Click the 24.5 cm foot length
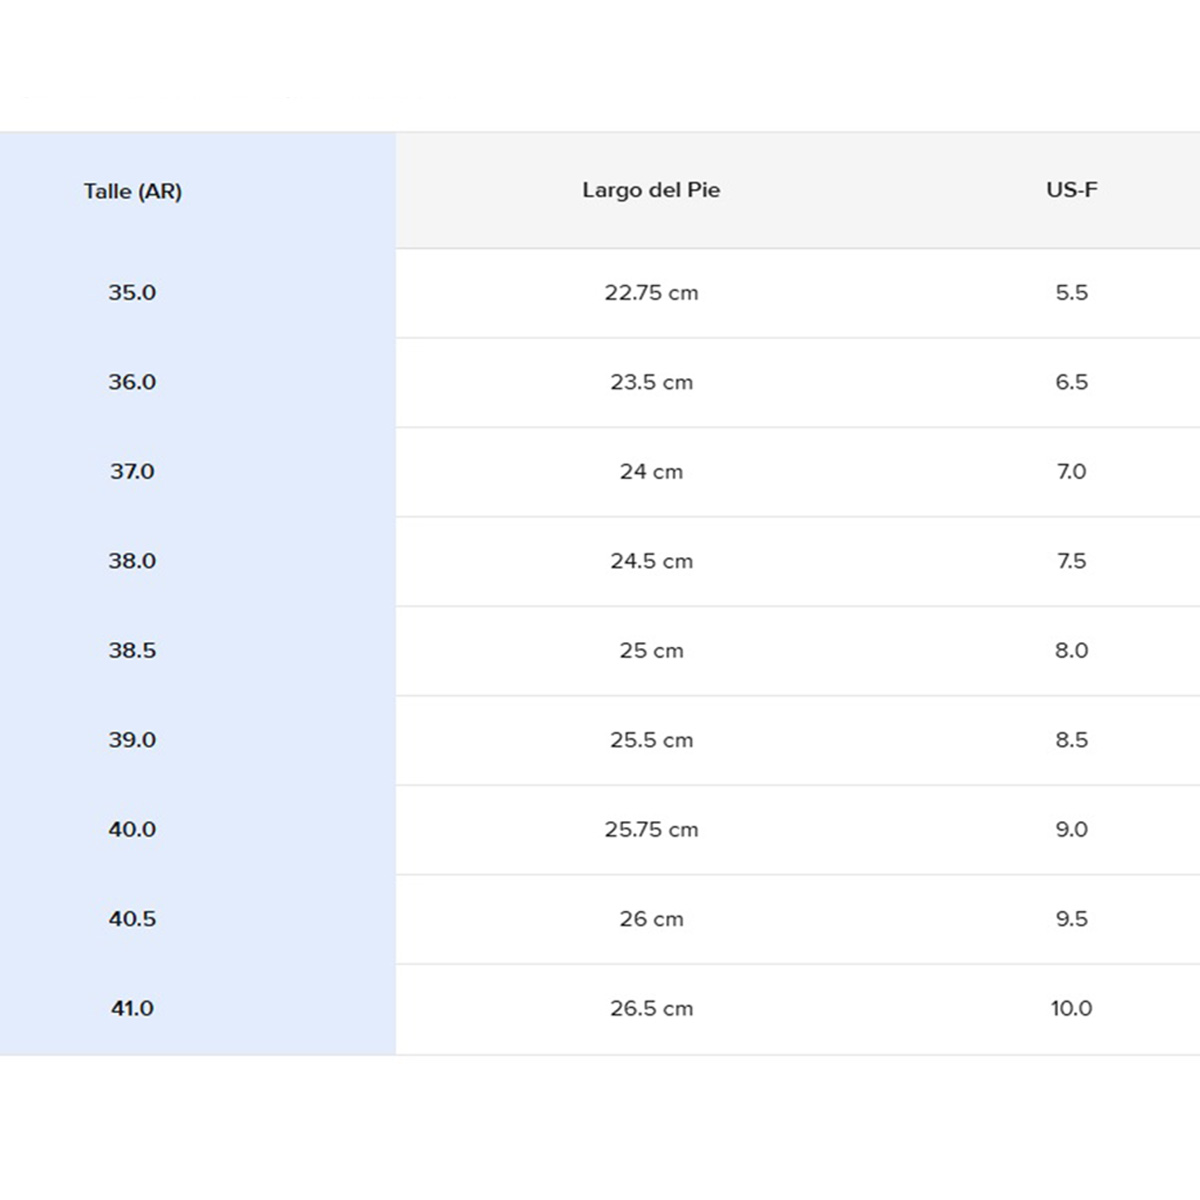The width and height of the screenshot is (1200, 1200). (651, 561)
